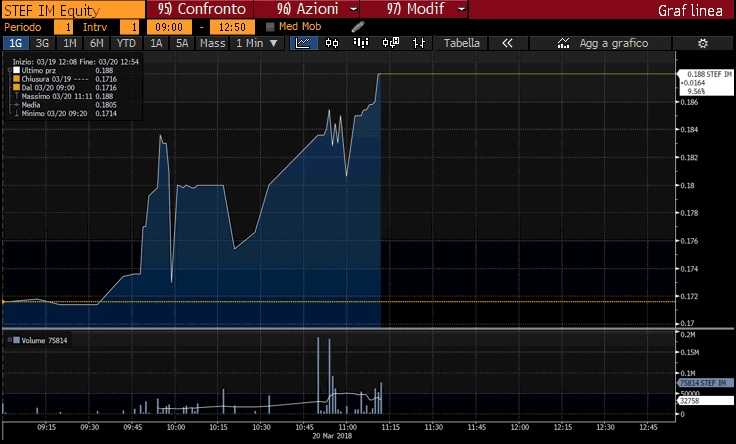This screenshot has width=736, height=444.
Task: Click the 32758 volume average label
Action: coord(705,401)
